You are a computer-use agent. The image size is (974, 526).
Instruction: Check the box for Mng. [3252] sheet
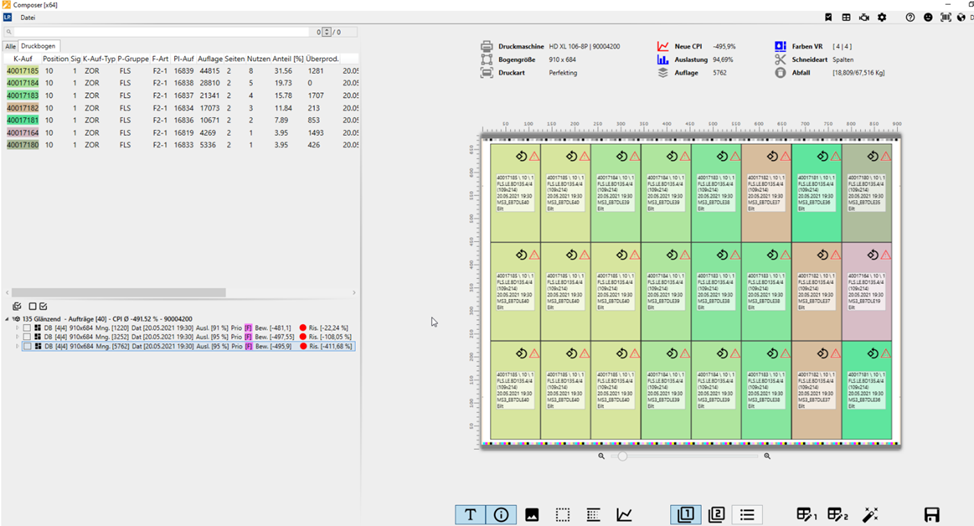26,337
